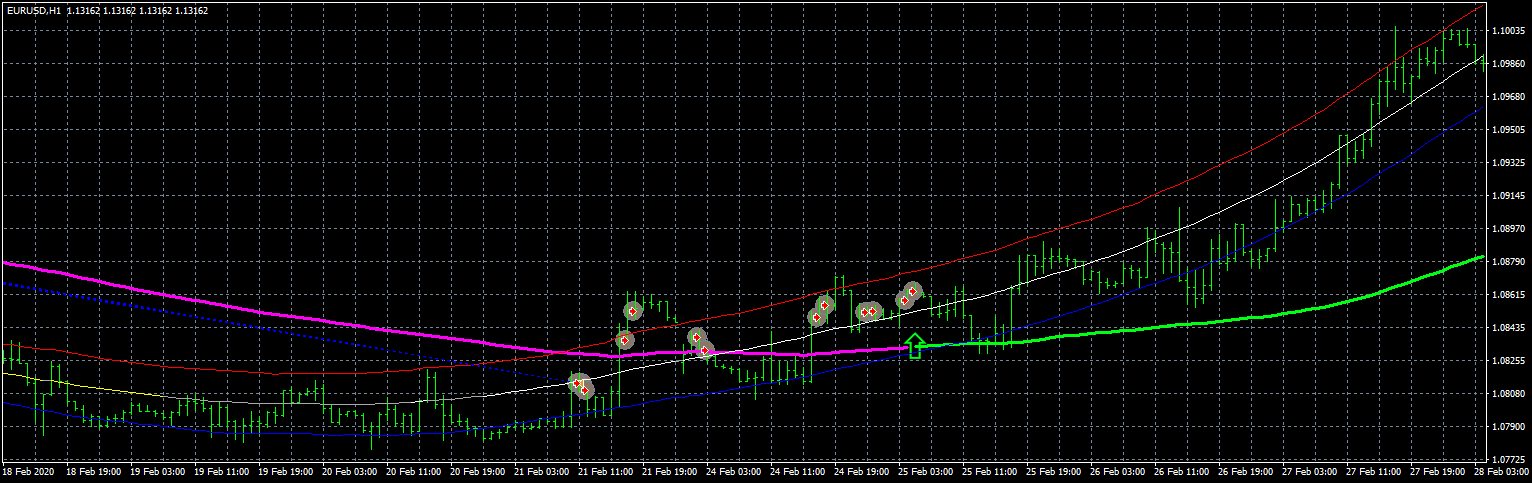Click the EURUSD,H1 chart symbol label
This screenshot has height=483, width=1532.
(x=33, y=11)
